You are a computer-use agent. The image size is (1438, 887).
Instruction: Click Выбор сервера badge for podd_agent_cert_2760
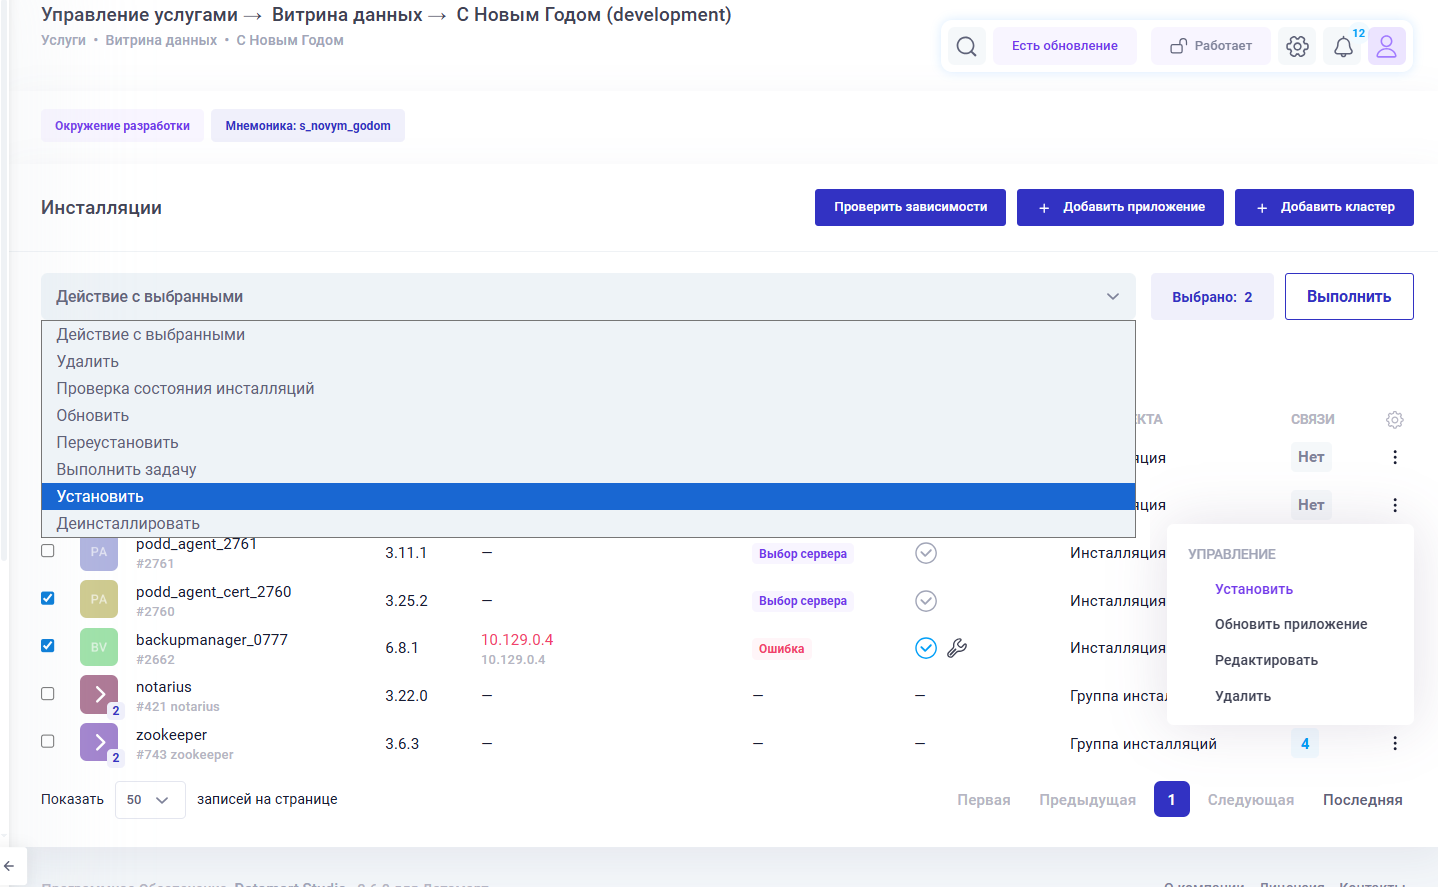(803, 601)
